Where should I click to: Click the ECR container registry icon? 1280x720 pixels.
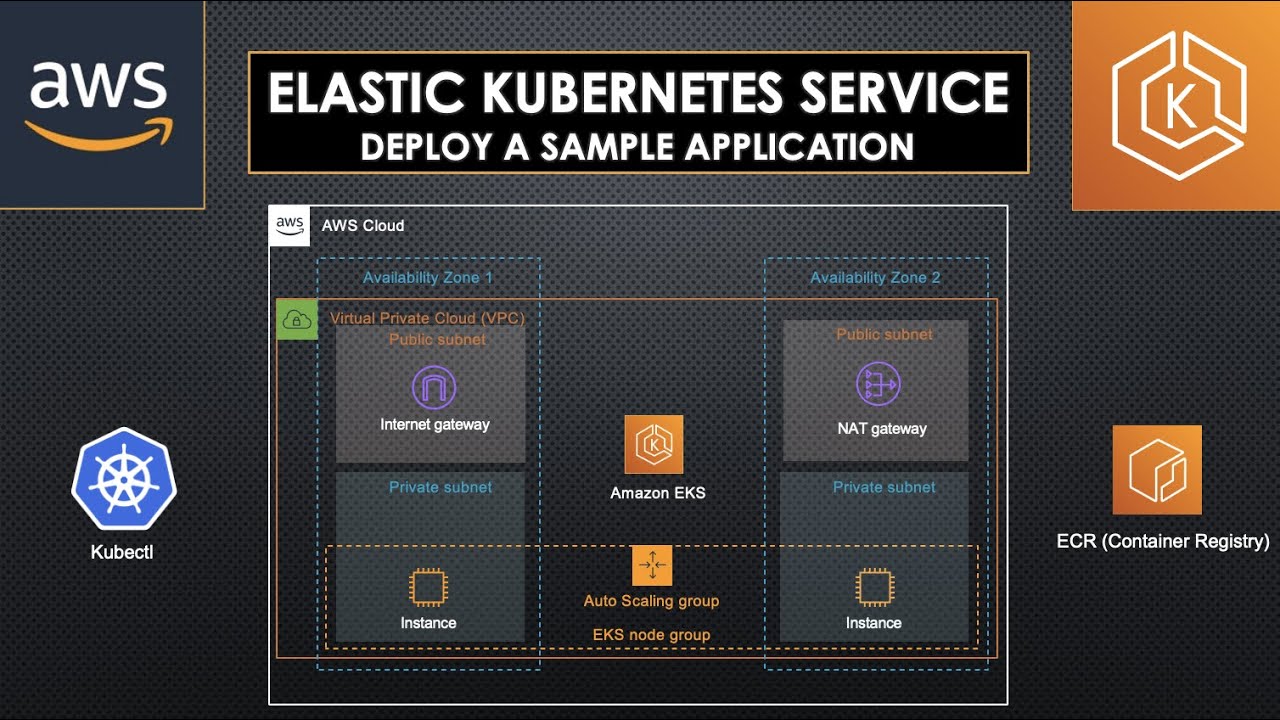(x=1157, y=470)
